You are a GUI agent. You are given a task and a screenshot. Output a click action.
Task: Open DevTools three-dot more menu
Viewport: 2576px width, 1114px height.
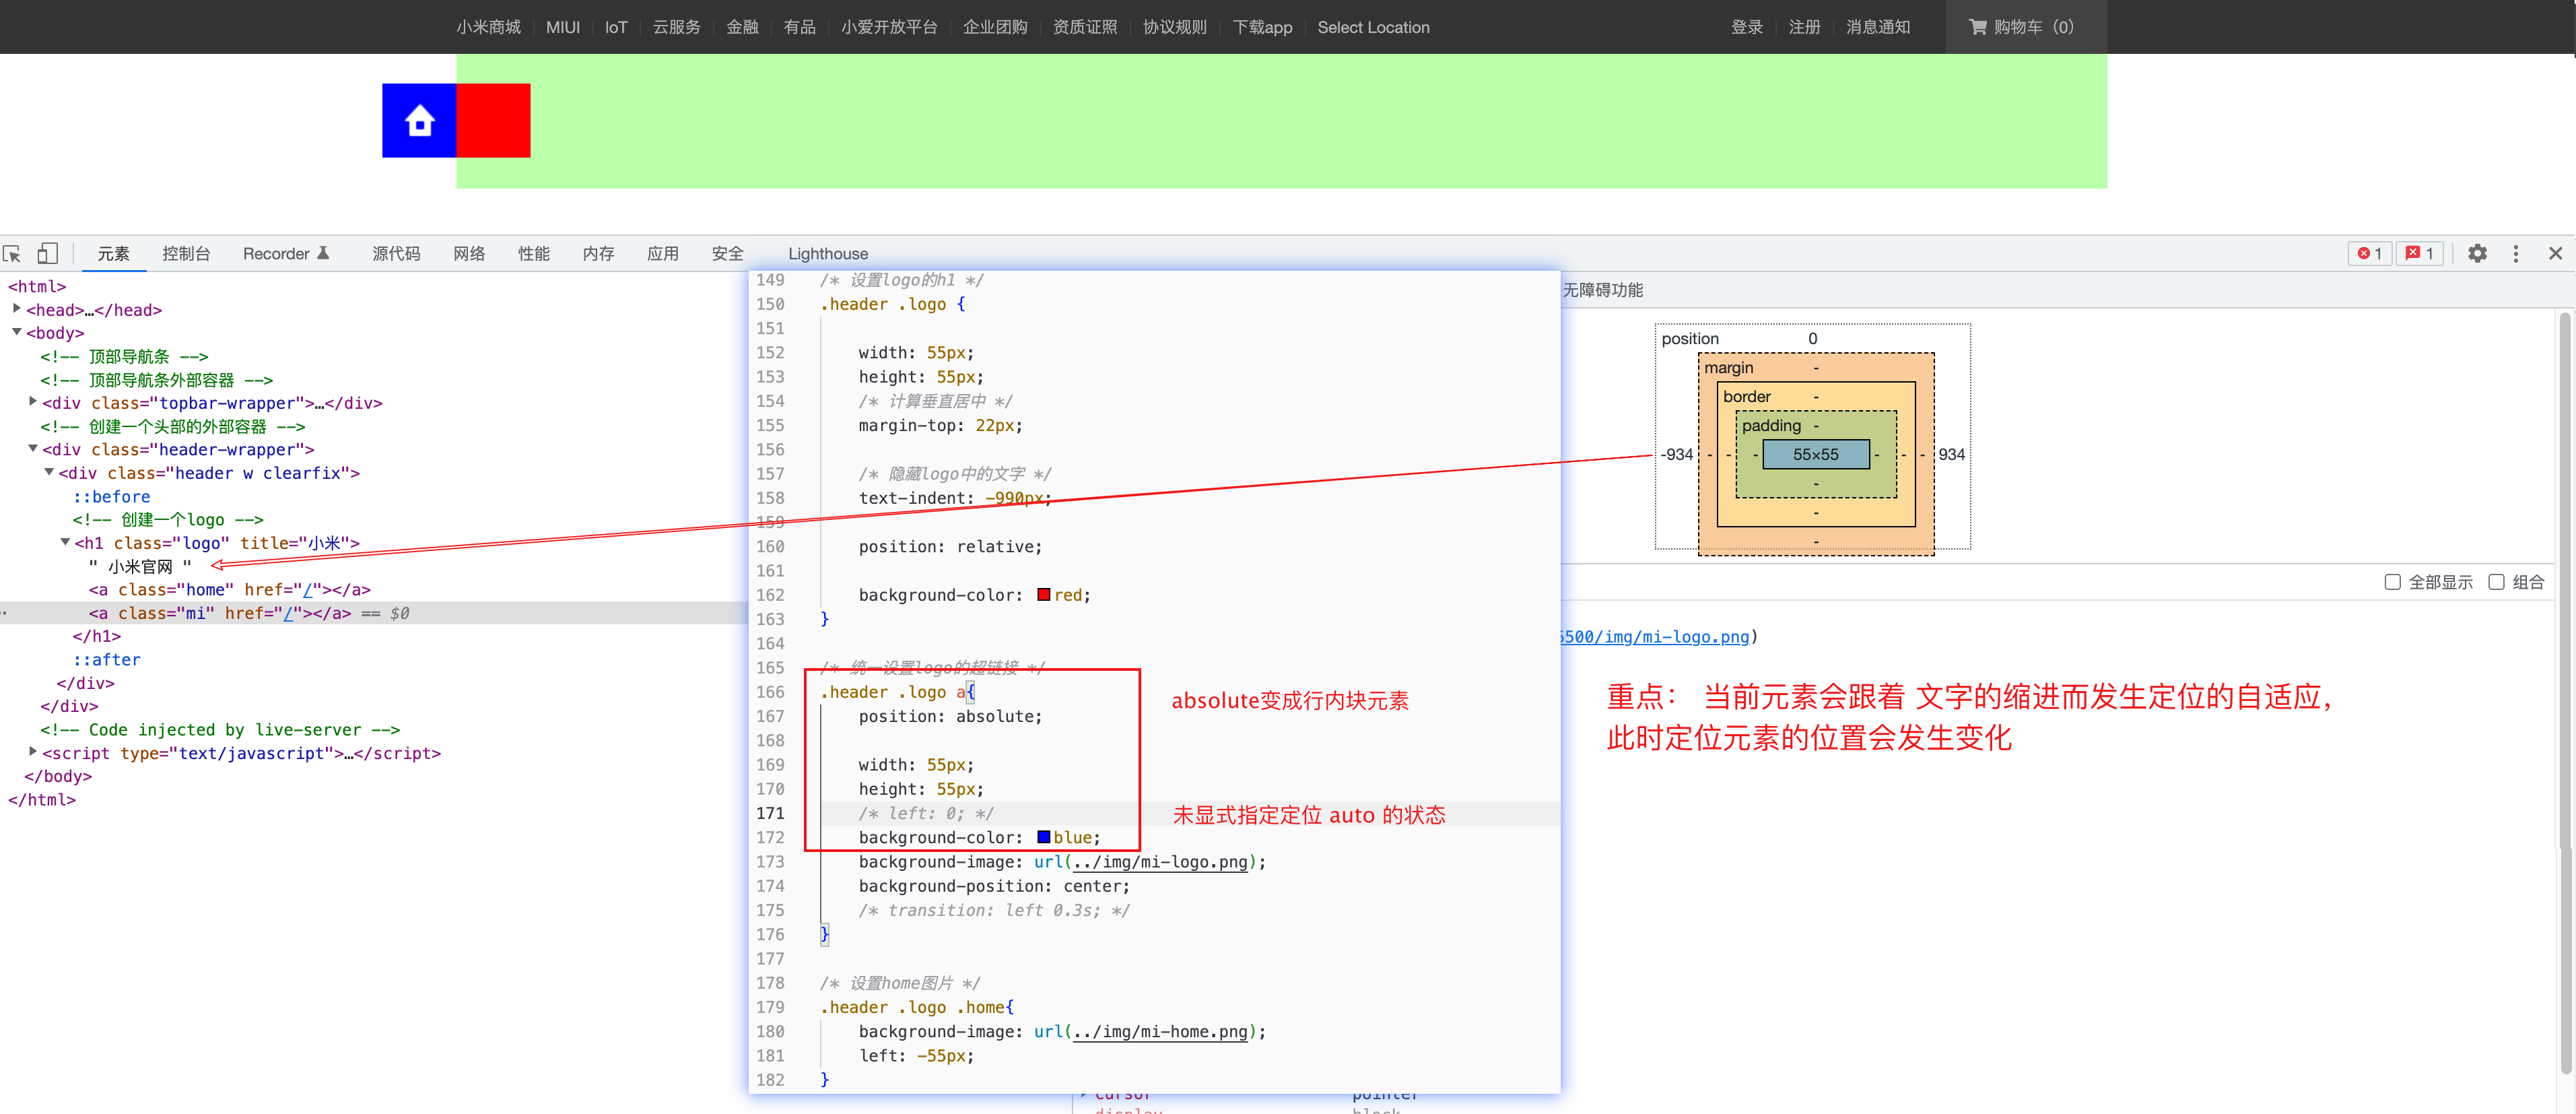point(2516,254)
